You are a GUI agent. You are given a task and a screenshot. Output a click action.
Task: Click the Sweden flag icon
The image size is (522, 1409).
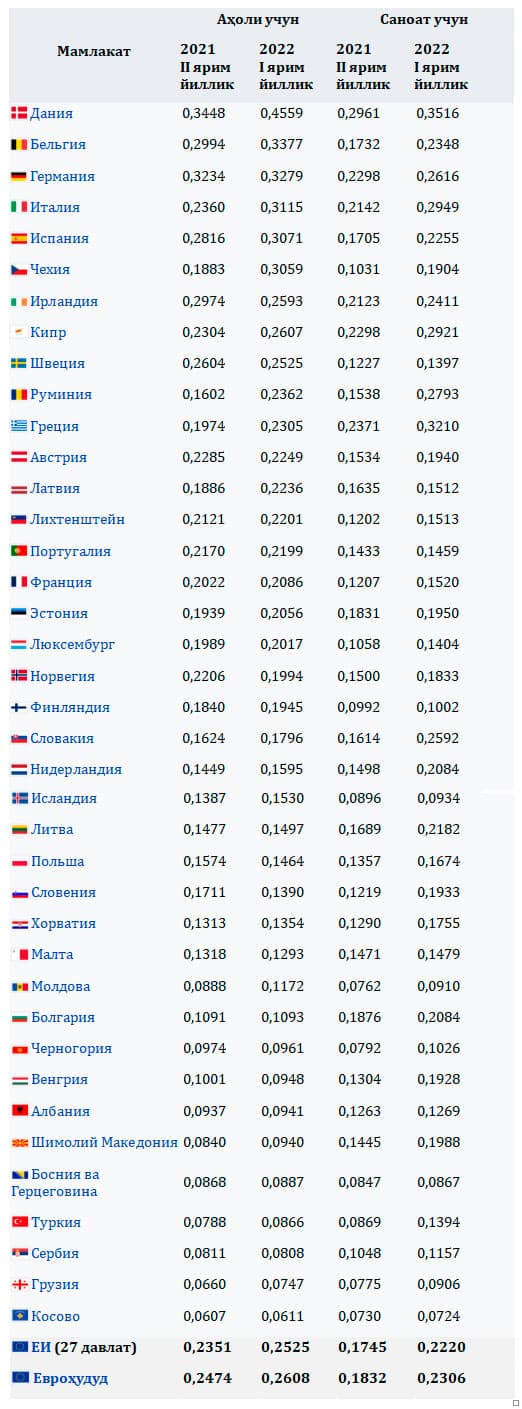click(x=19, y=363)
